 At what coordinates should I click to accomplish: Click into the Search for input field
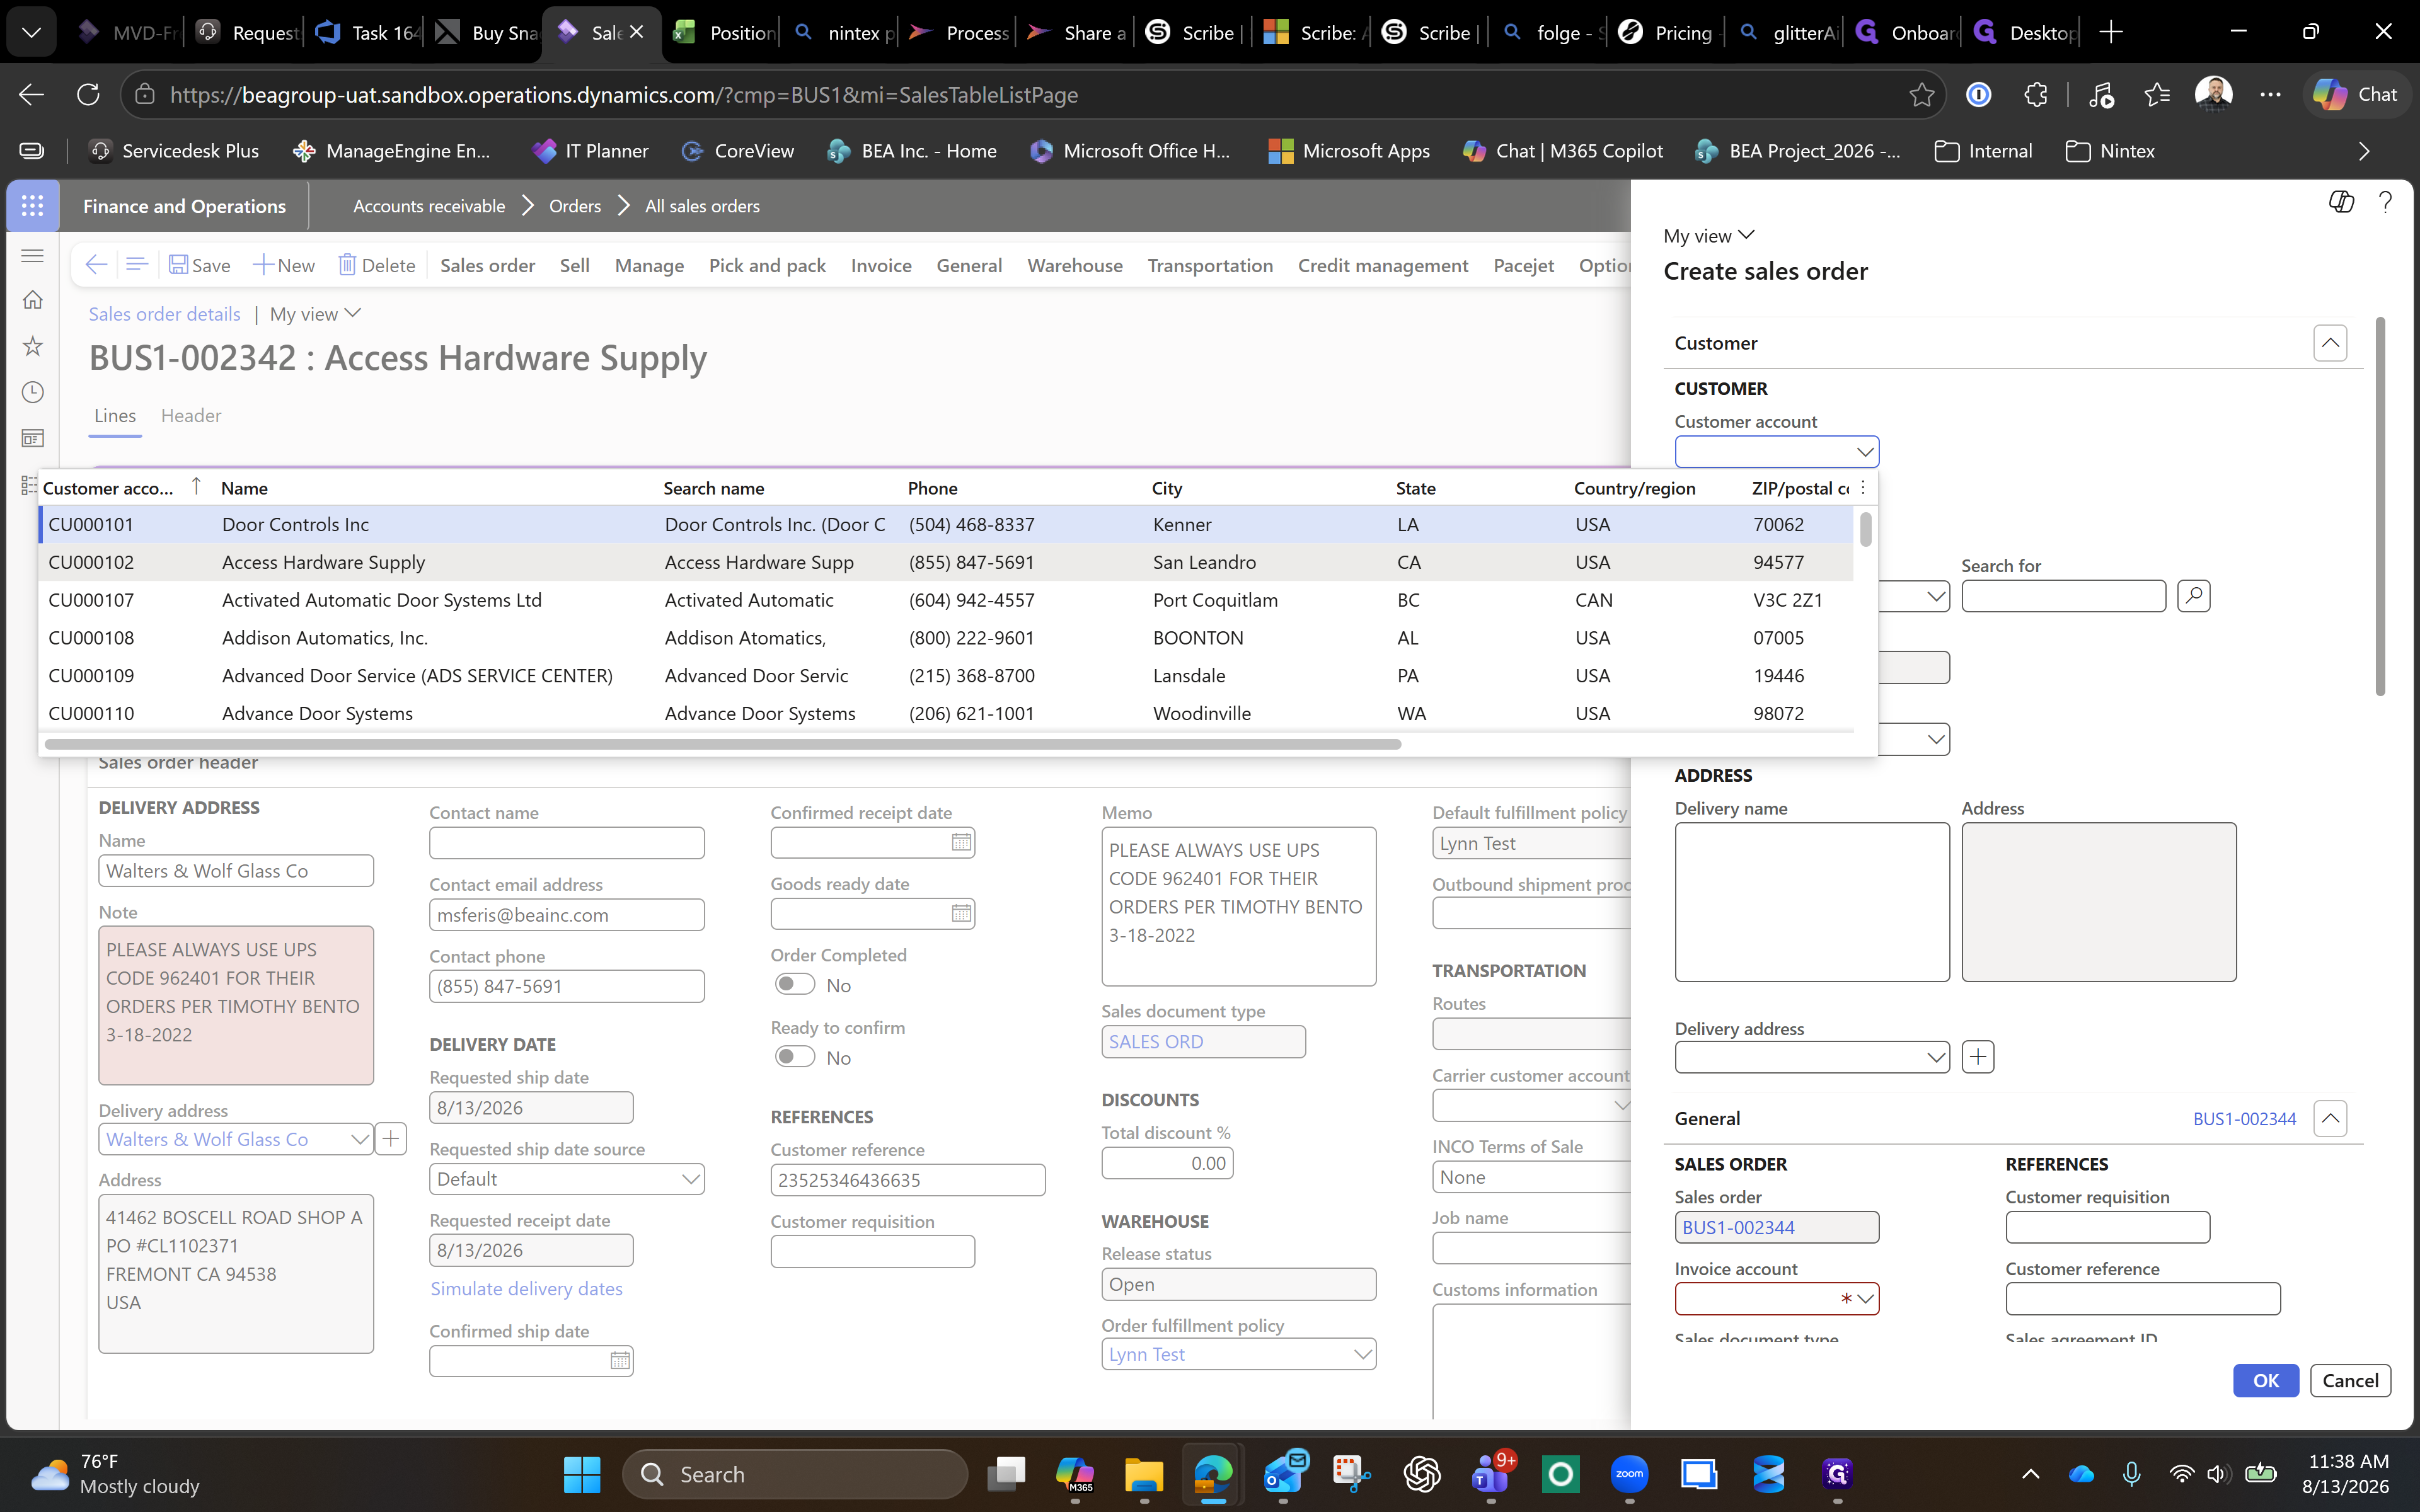[x=2063, y=596]
